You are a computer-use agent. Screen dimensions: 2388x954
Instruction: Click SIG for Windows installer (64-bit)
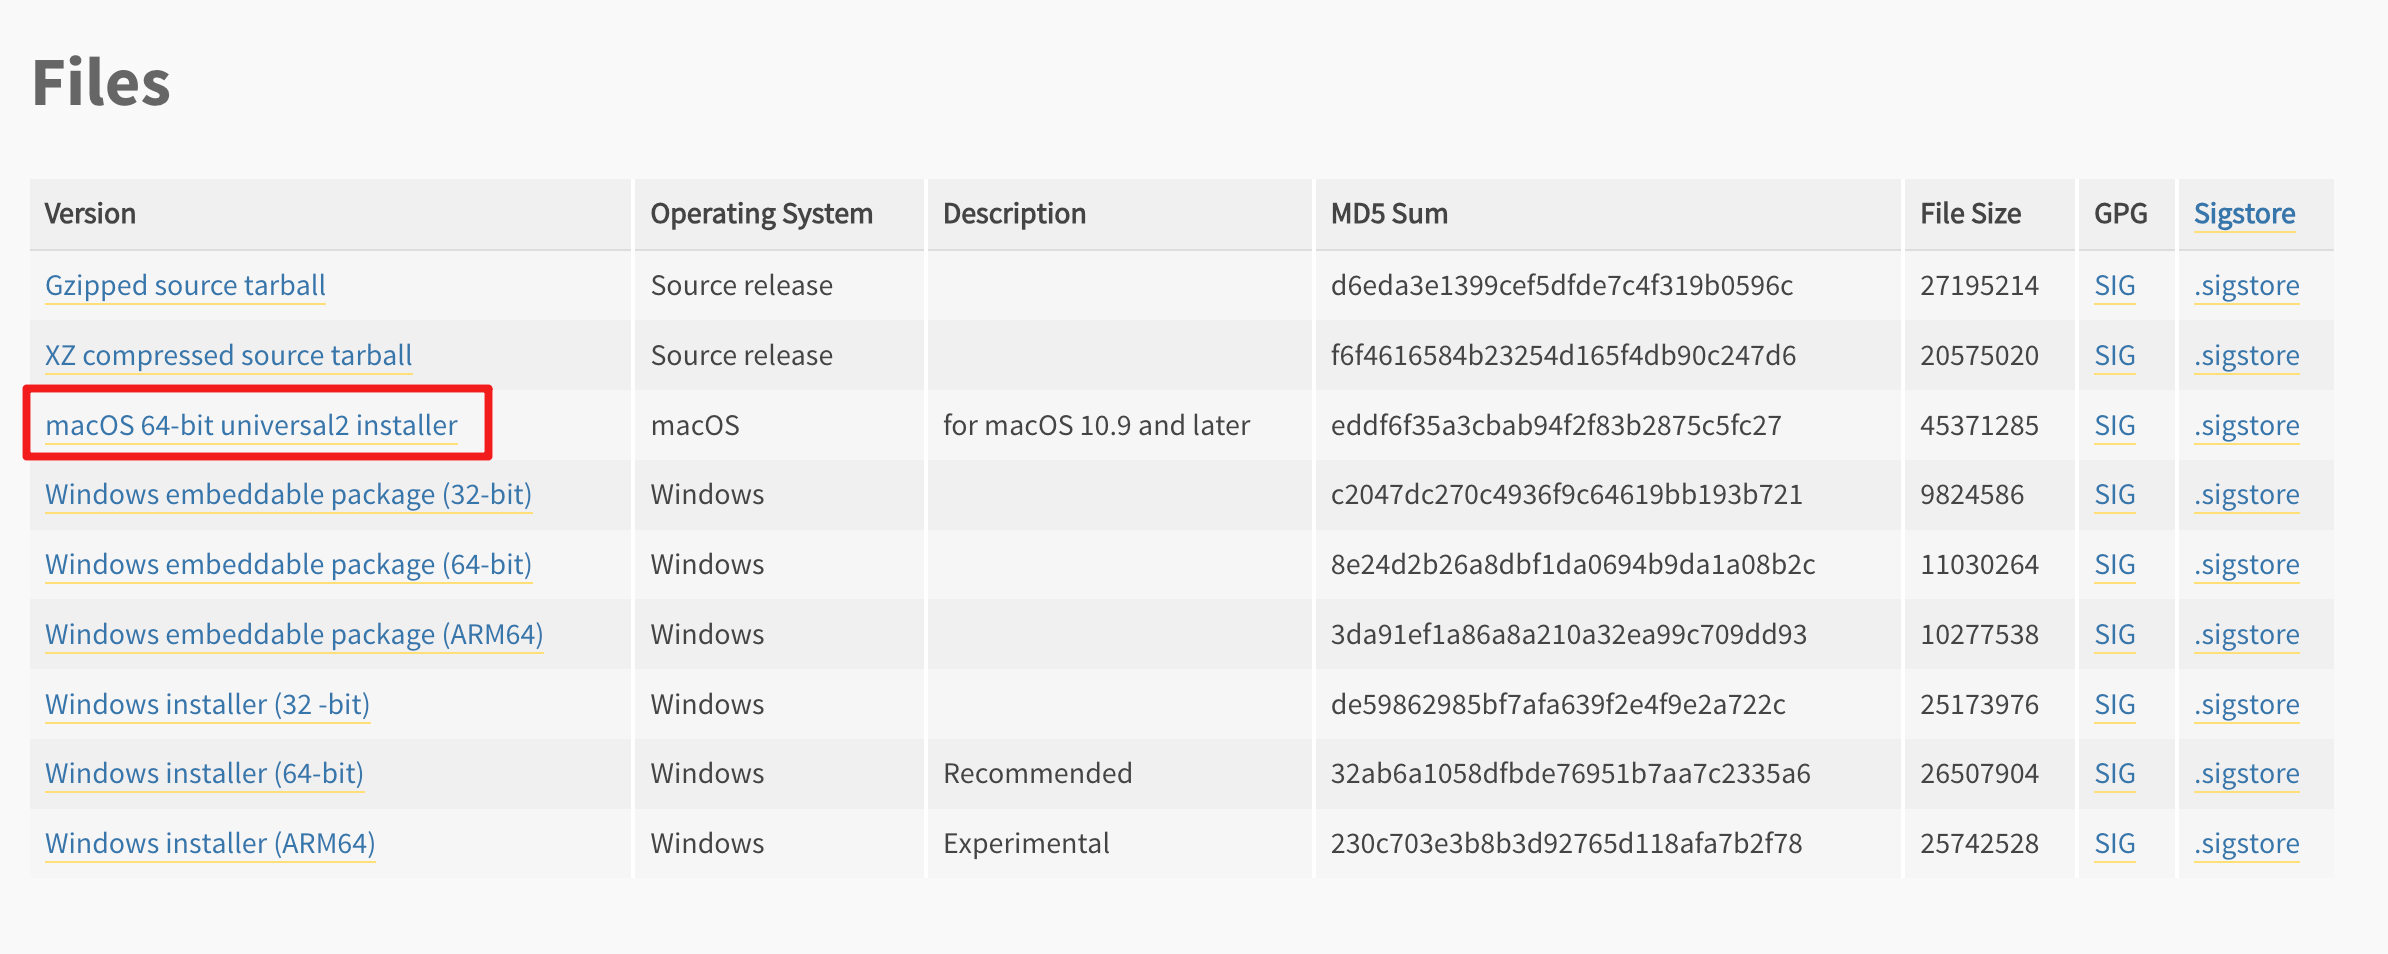[x=2114, y=774]
